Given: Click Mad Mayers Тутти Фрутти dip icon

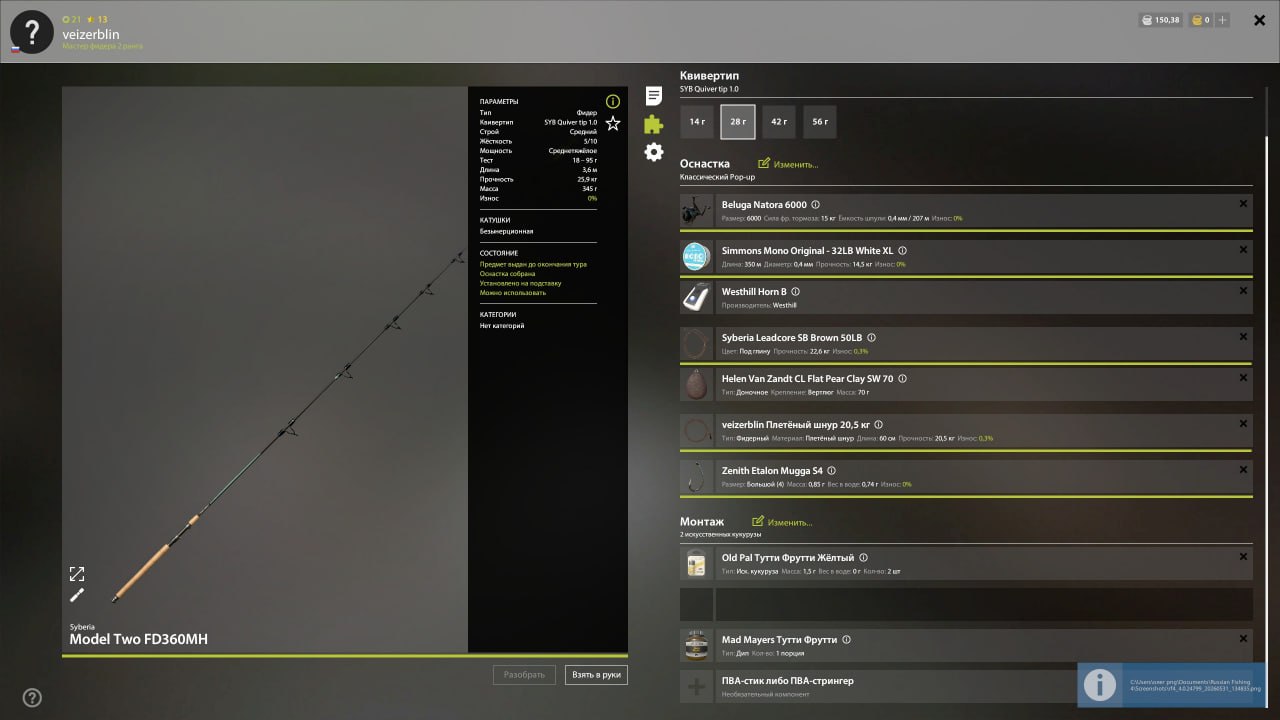Looking at the screenshot, I should 696,646.
